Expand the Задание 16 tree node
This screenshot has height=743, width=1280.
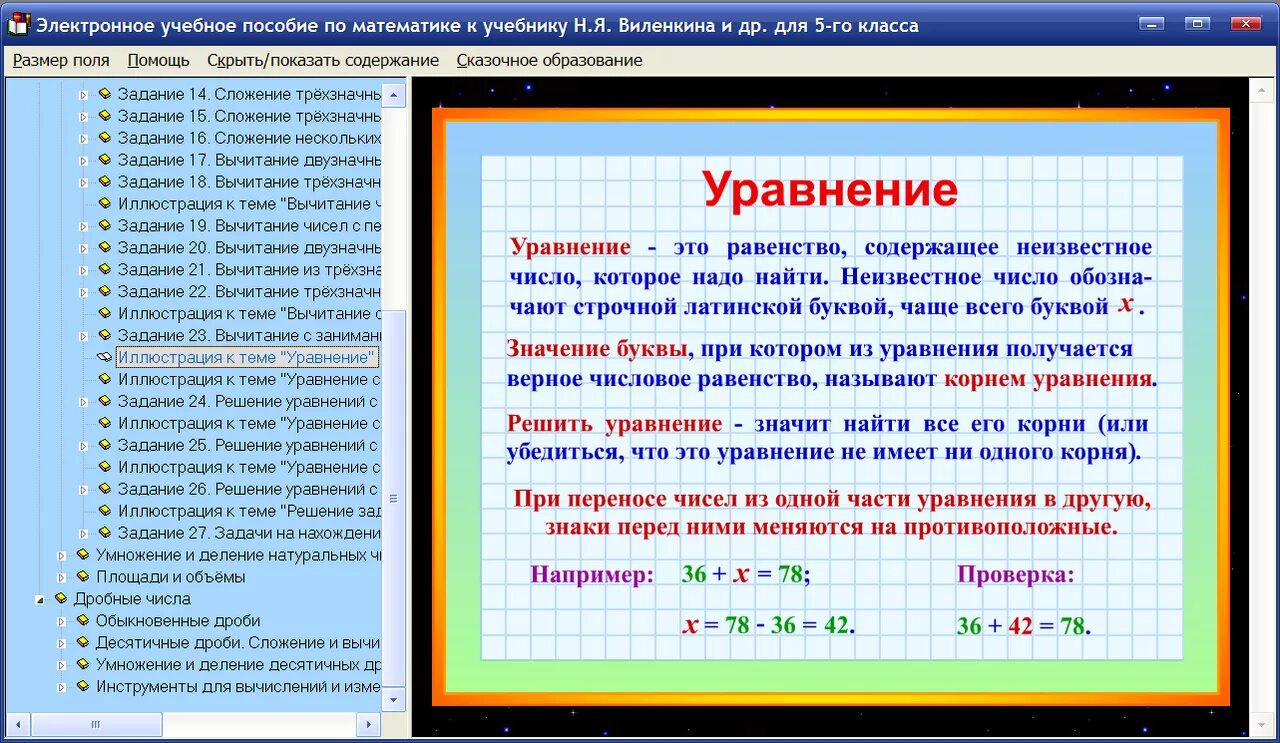click(x=84, y=138)
